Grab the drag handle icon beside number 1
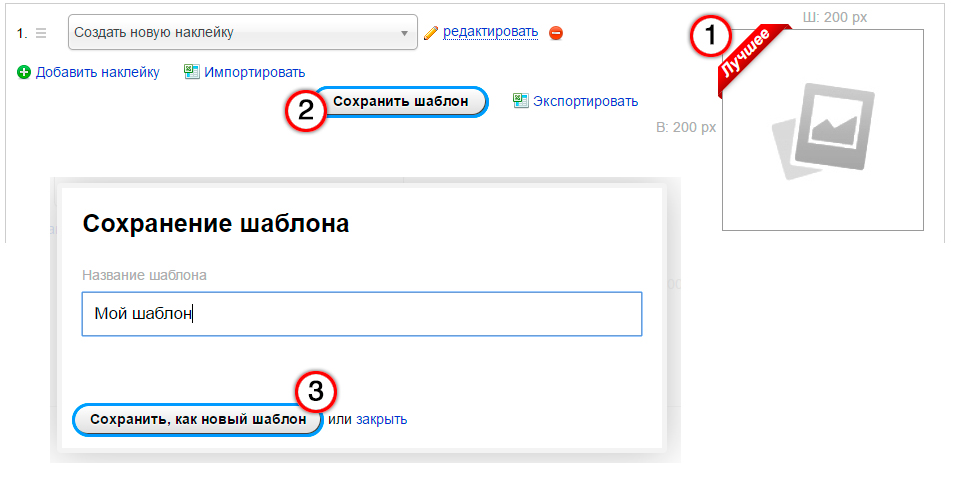 pyautogui.click(x=41, y=33)
